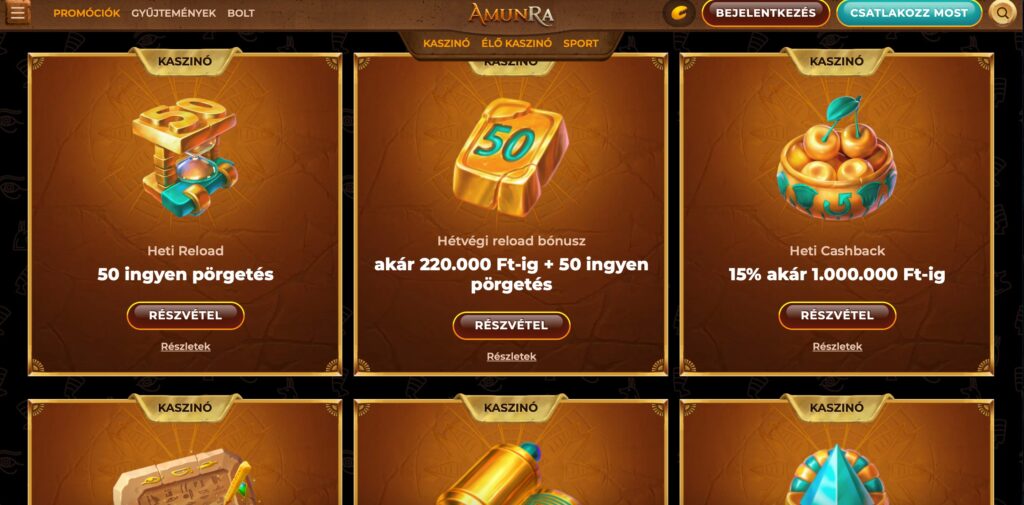Open the Promóciók menu item
The height and width of the screenshot is (505, 1024).
87,13
